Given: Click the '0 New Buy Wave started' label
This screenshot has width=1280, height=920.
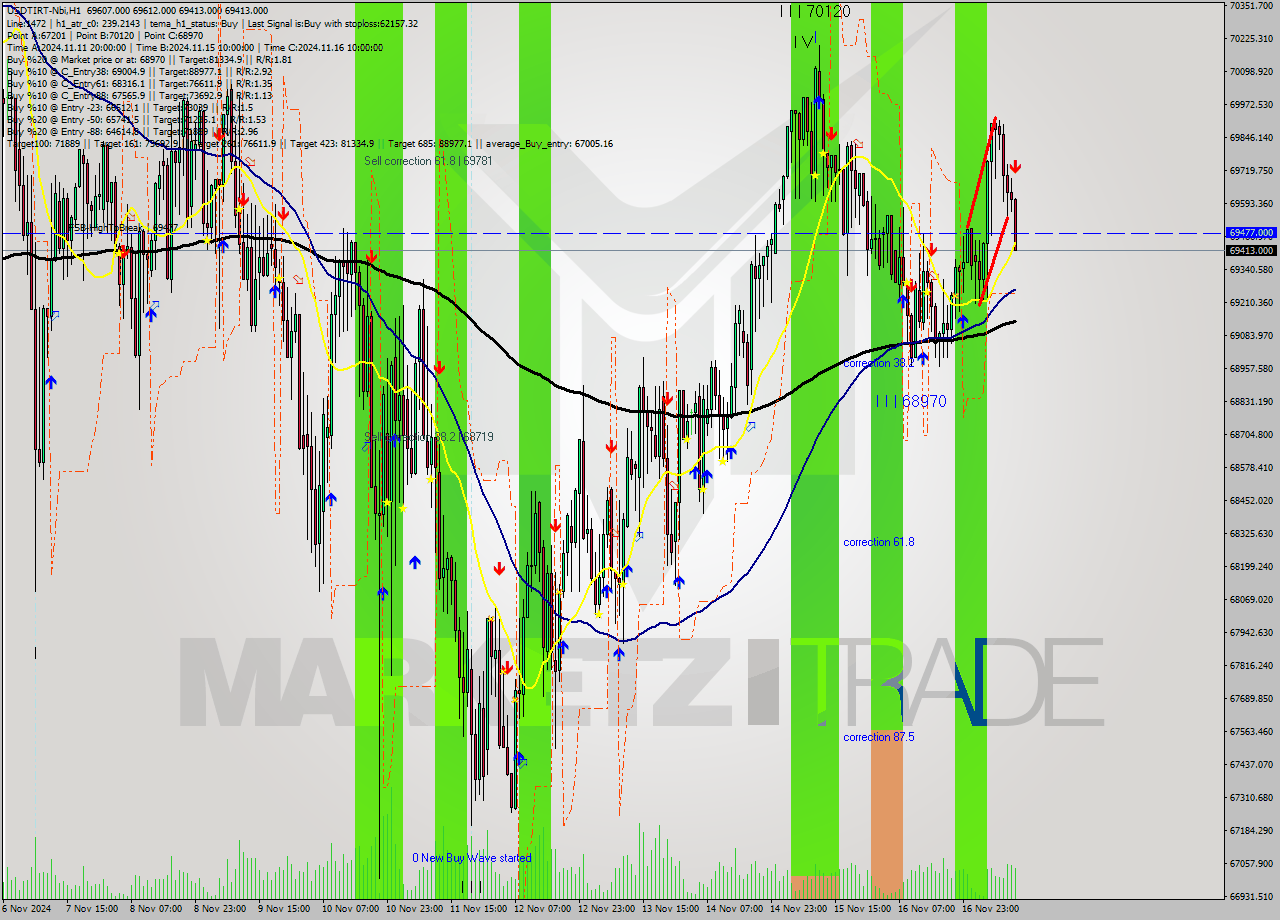Looking at the screenshot, I should pyautogui.click(x=472, y=858).
